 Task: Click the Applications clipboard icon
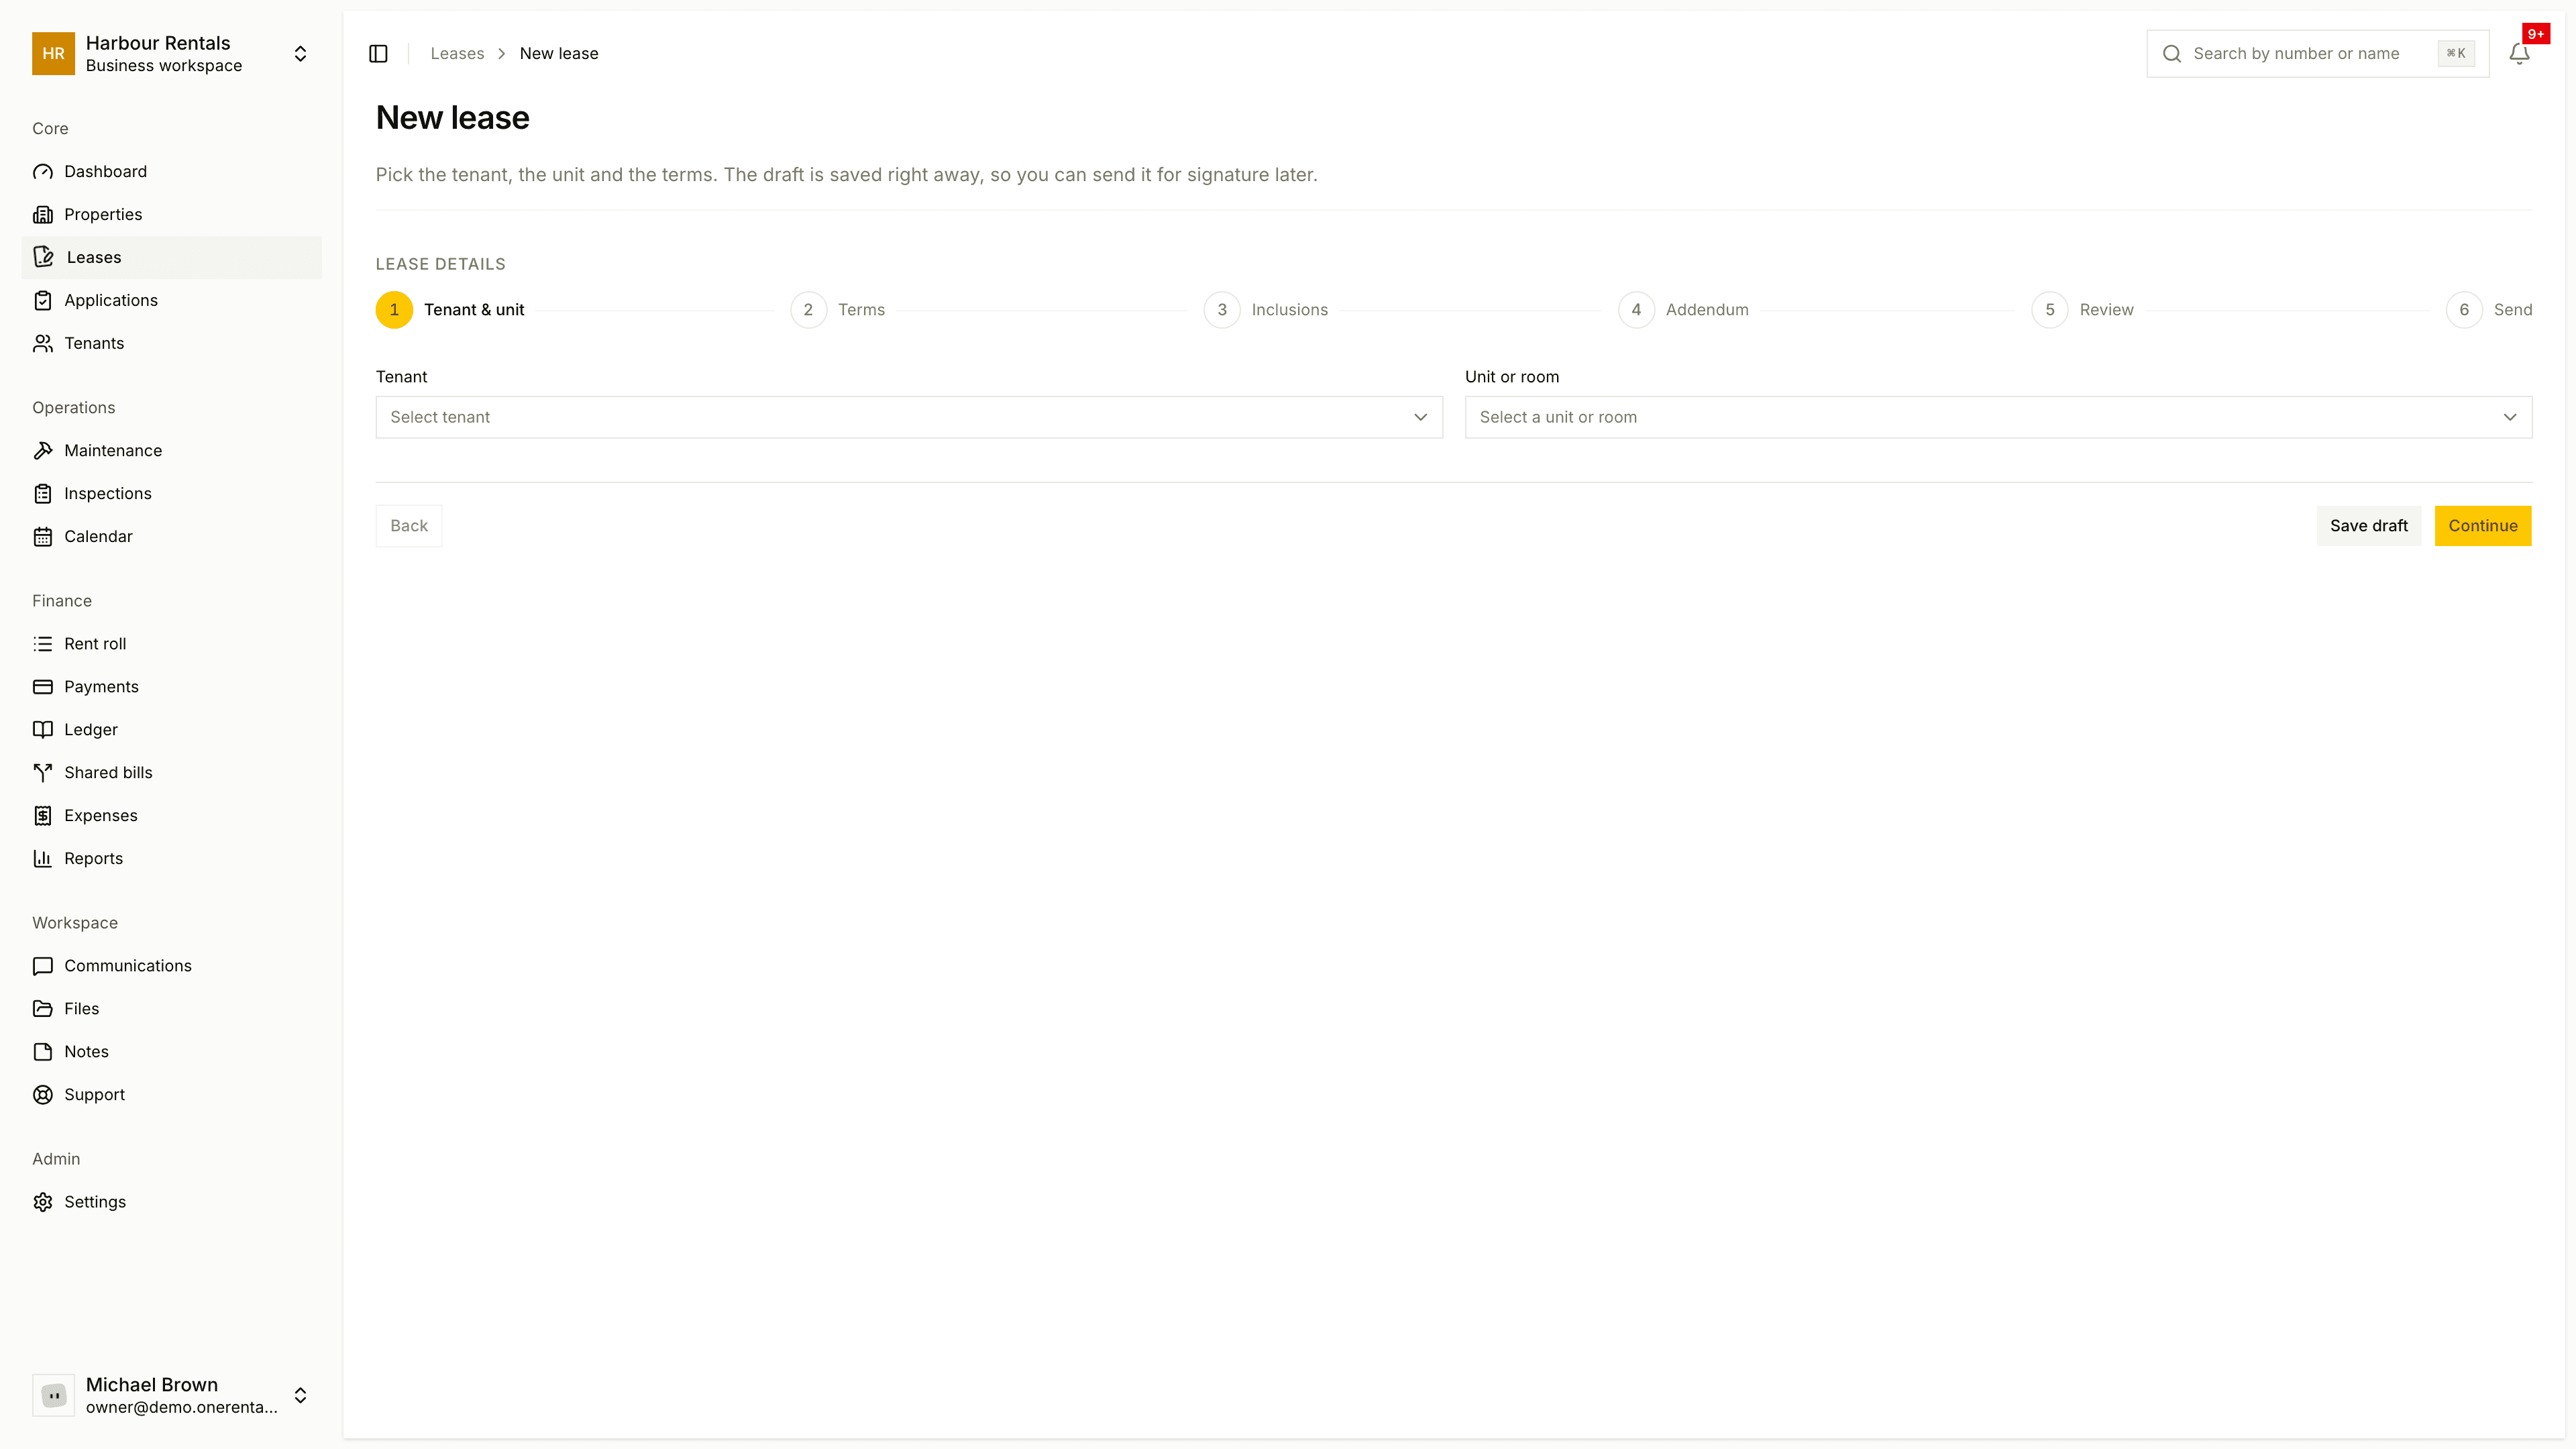point(43,301)
